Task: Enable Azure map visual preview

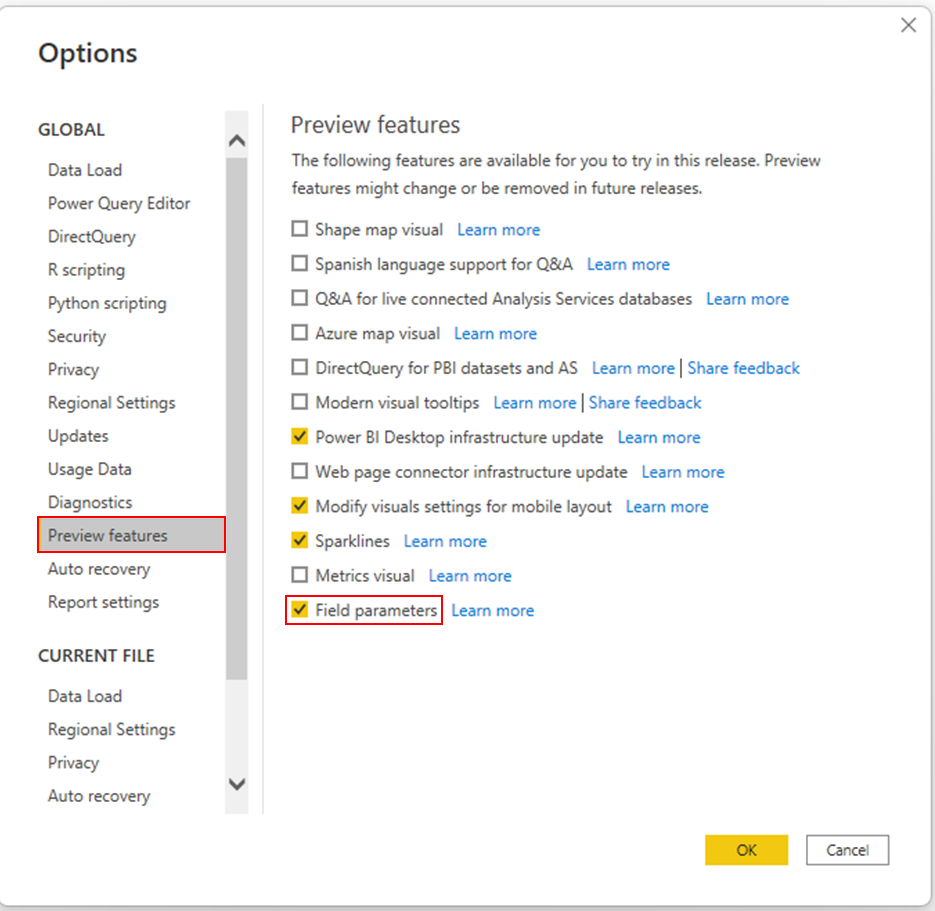Action: (x=300, y=333)
